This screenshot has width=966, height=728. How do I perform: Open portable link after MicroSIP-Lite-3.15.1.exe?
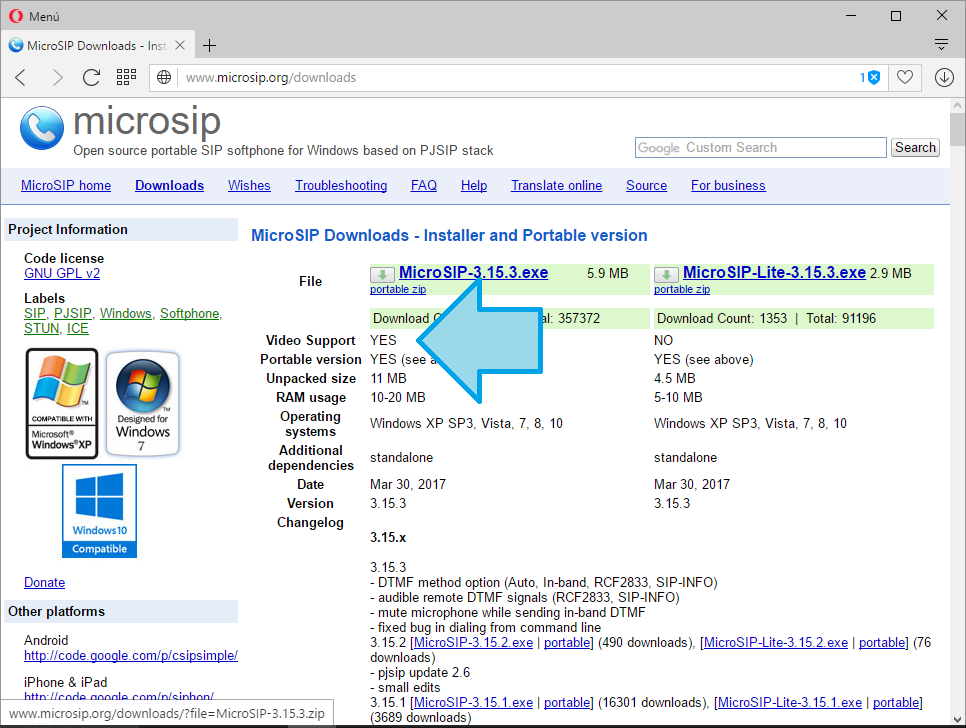[896, 703]
